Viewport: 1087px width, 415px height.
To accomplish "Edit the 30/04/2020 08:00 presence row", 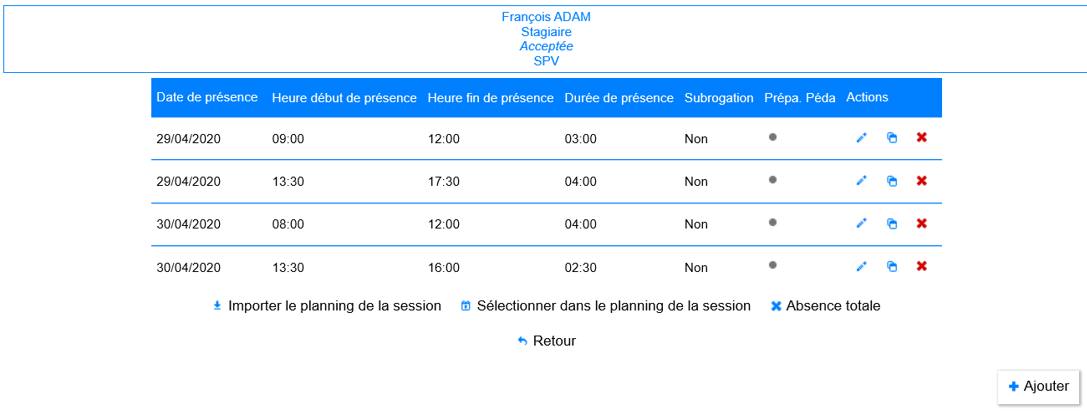I will click(x=861, y=224).
